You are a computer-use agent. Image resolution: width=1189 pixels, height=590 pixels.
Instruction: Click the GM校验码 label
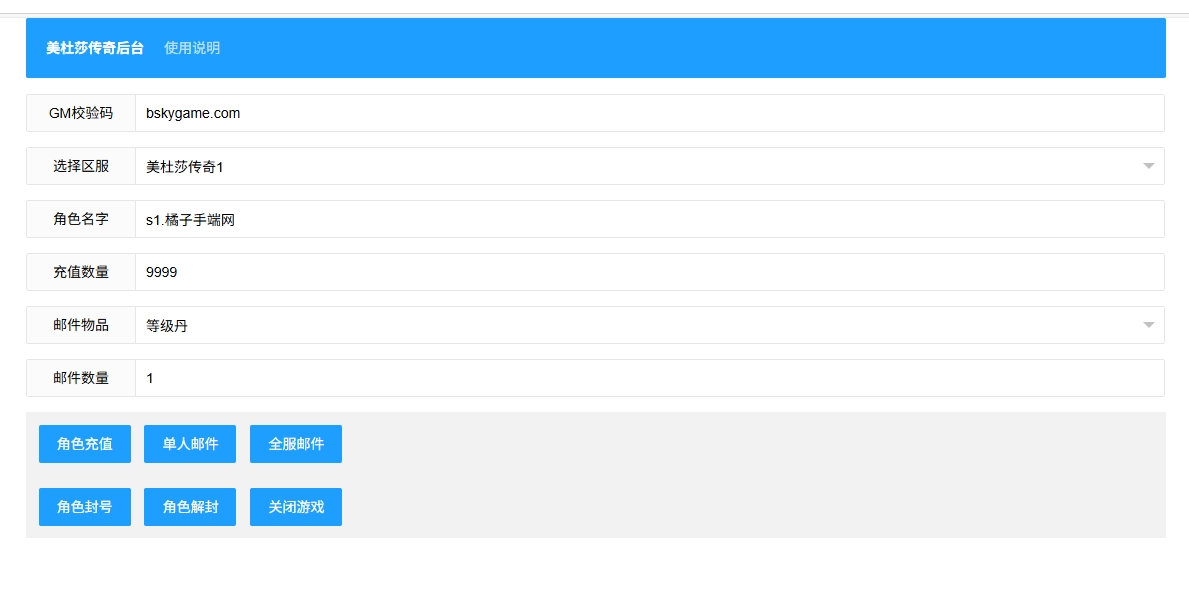81,113
